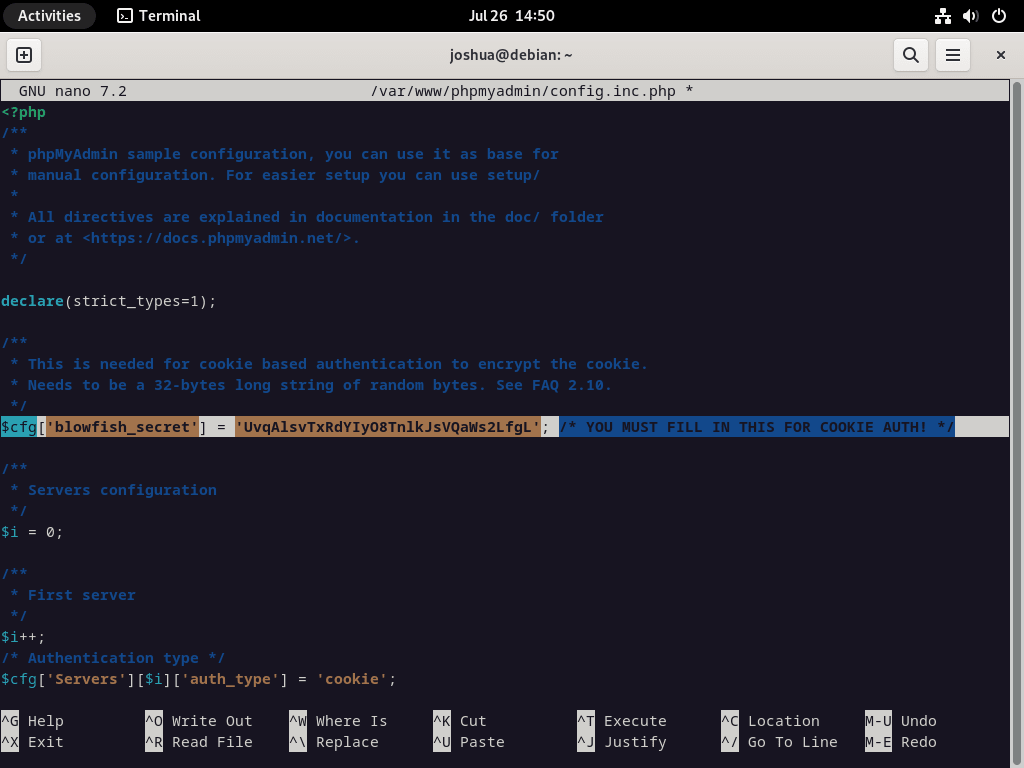1024x768 pixels.
Task: Click the network status icon in the top bar
Action: point(941,15)
